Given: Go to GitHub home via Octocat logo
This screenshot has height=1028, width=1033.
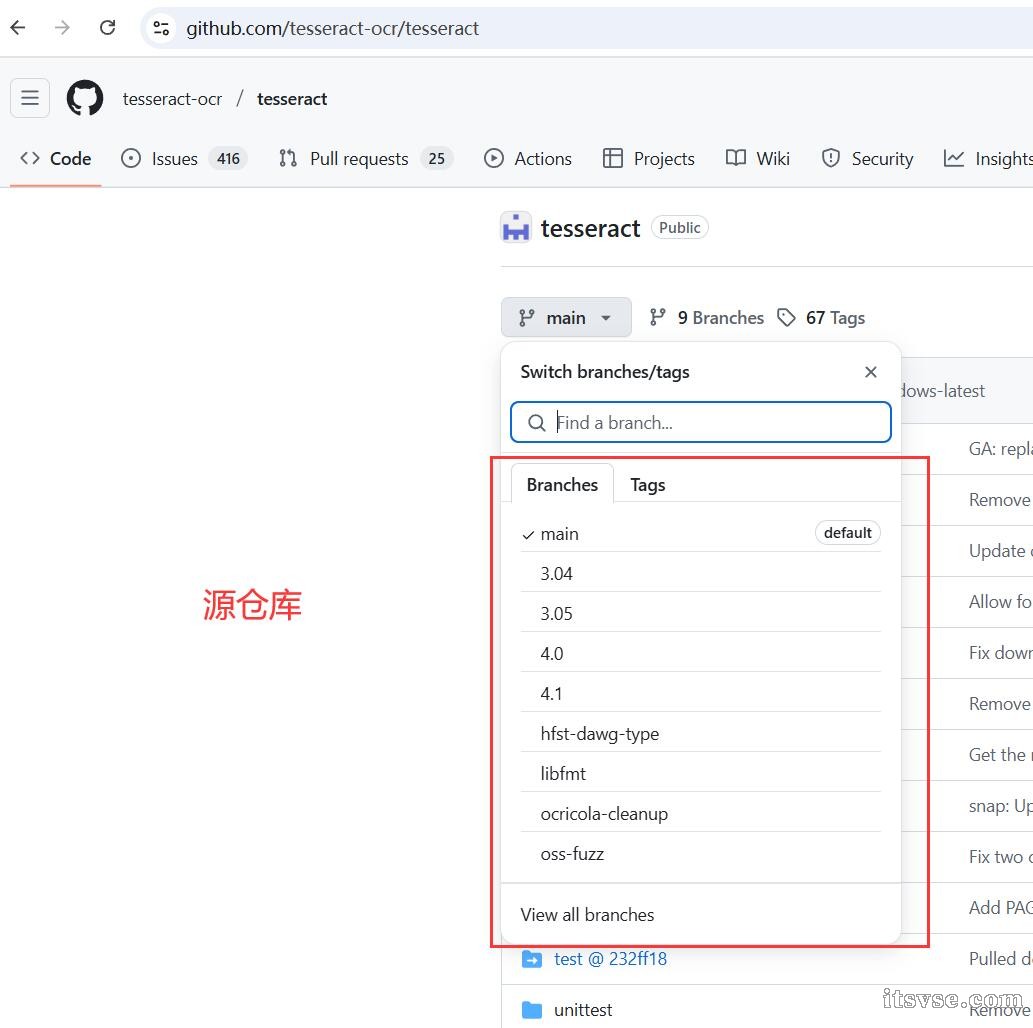Looking at the screenshot, I should pos(85,98).
